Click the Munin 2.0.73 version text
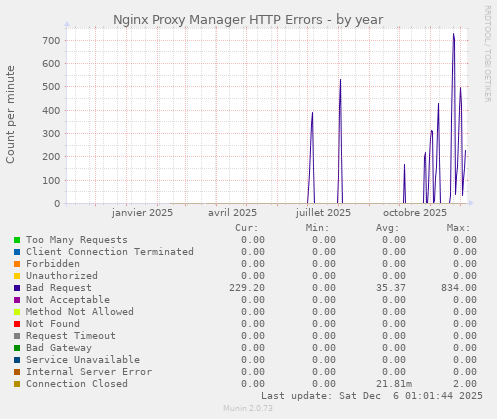The height and width of the screenshot is (419, 497). 248,408
